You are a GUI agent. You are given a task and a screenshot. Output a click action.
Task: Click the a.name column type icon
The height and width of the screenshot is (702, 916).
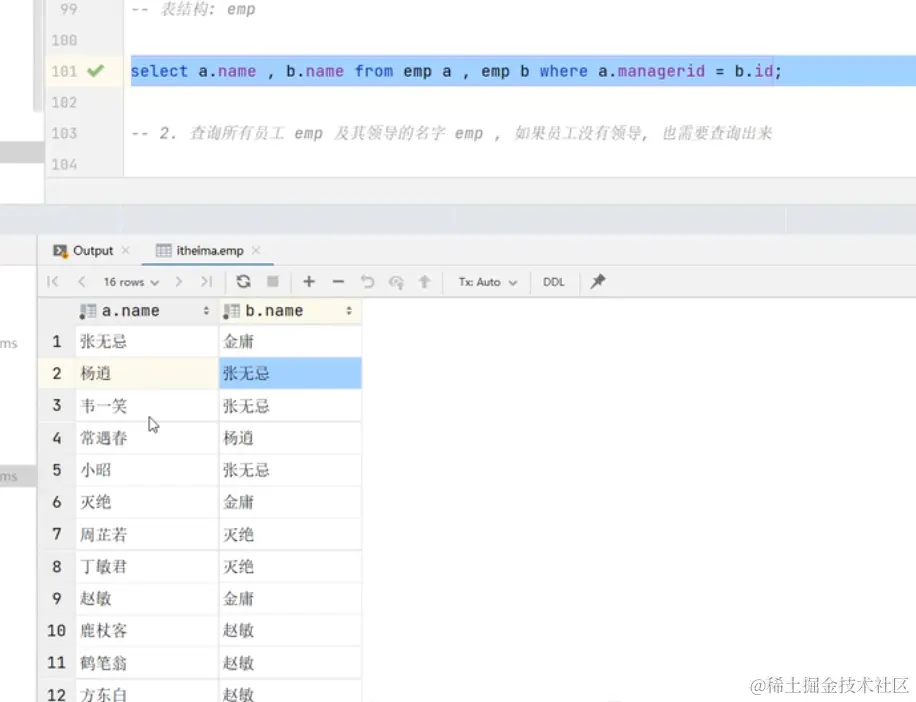pos(88,311)
